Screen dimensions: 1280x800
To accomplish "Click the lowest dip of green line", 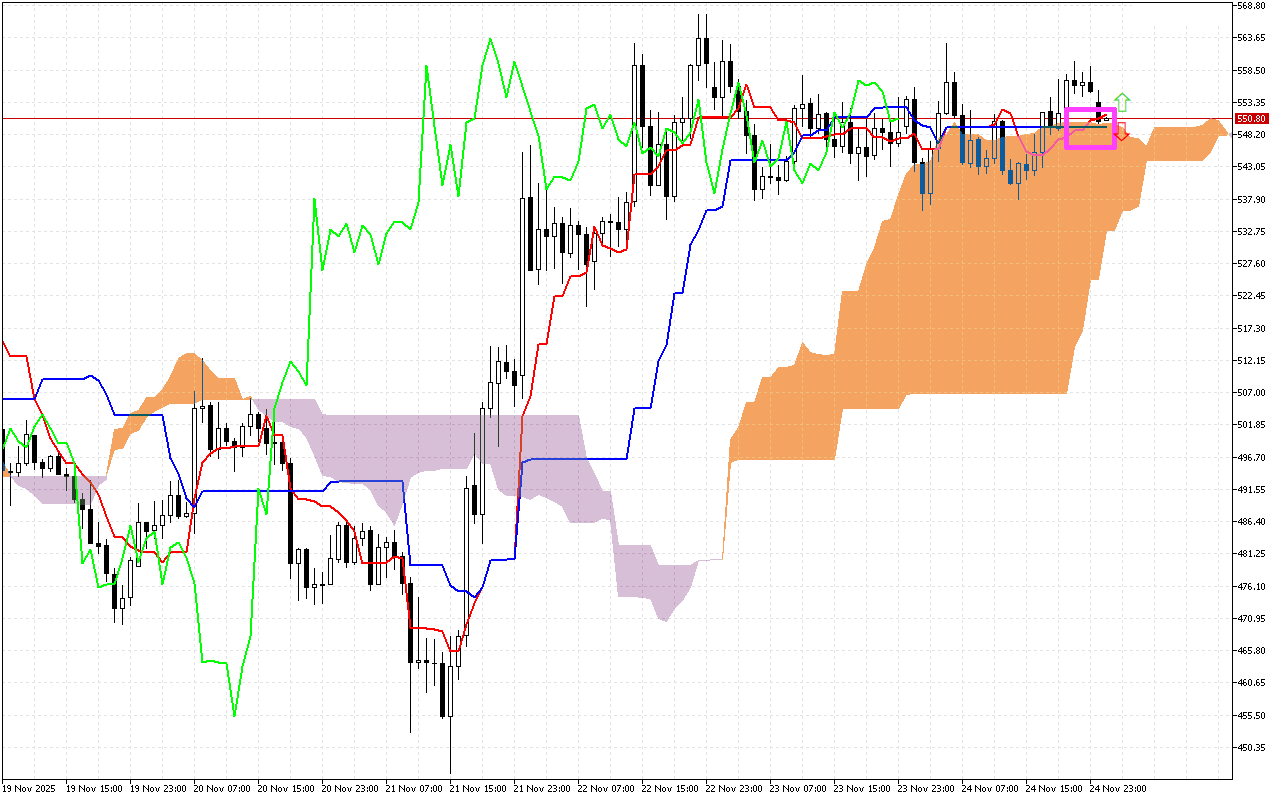I will pyautogui.click(x=234, y=714).
